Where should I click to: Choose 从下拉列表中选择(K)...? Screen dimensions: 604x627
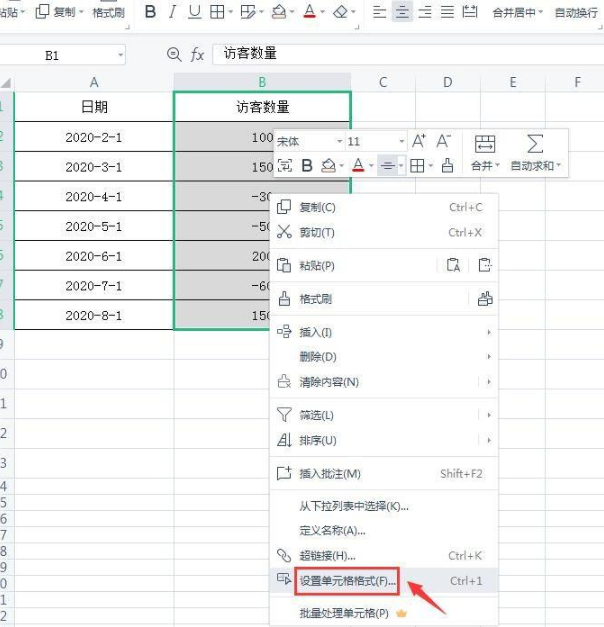[384, 507]
